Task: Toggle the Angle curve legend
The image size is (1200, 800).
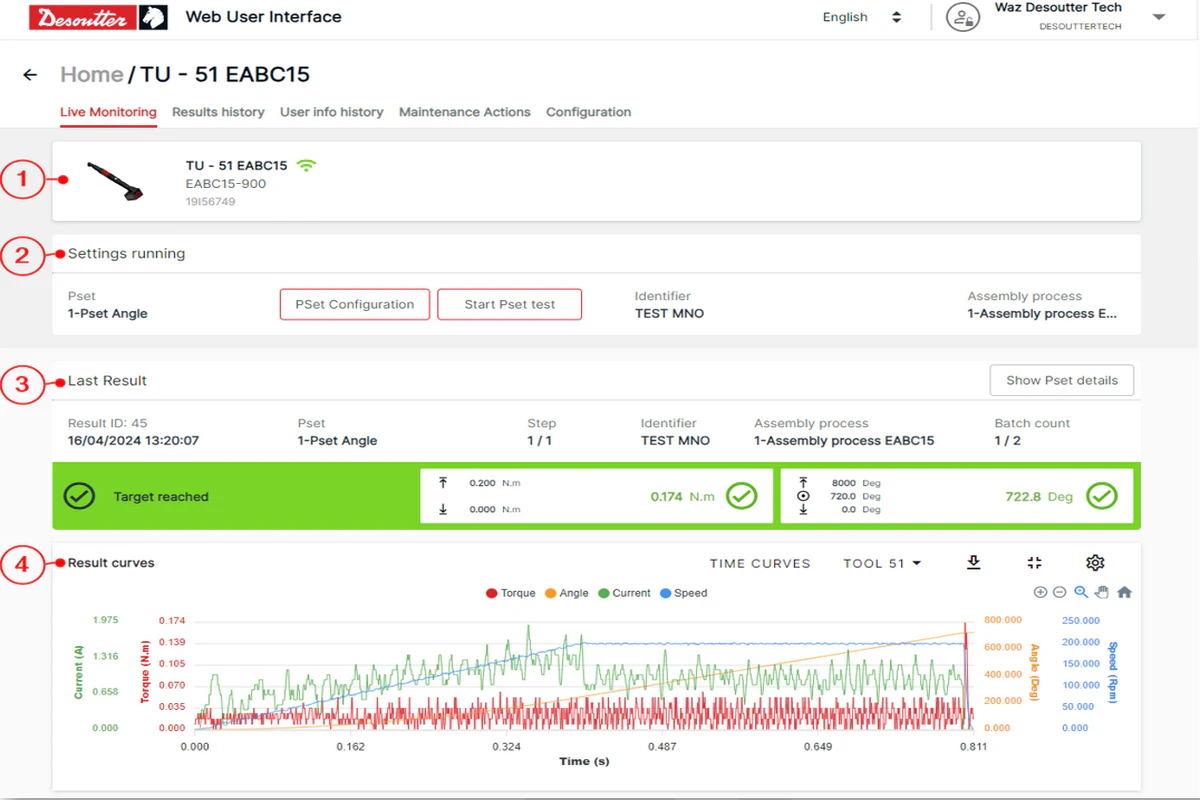Action: (567, 593)
